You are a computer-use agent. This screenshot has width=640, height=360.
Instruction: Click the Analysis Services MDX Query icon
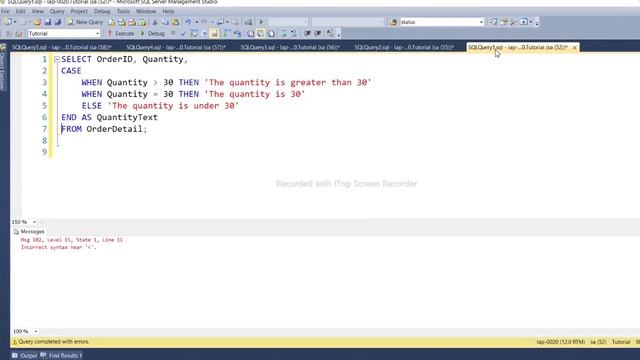(x=122, y=22)
